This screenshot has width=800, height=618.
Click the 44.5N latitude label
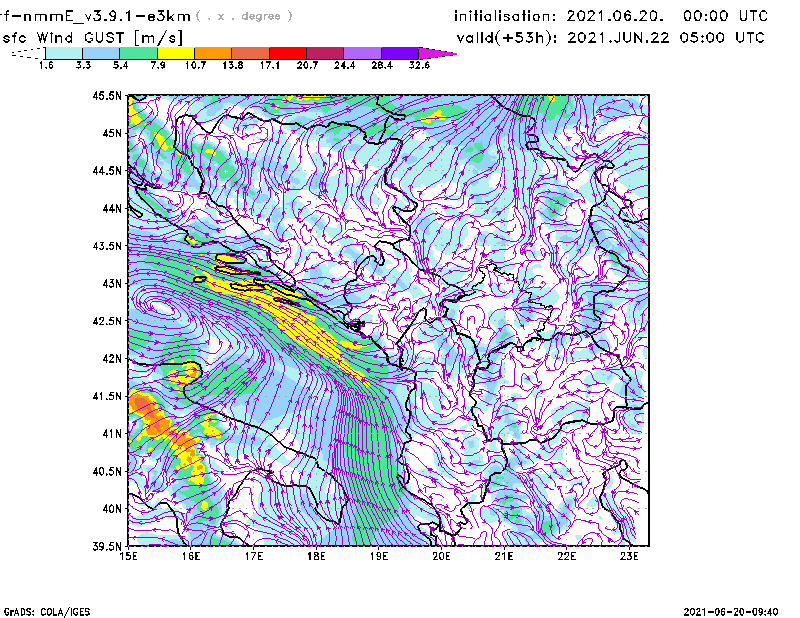point(108,170)
